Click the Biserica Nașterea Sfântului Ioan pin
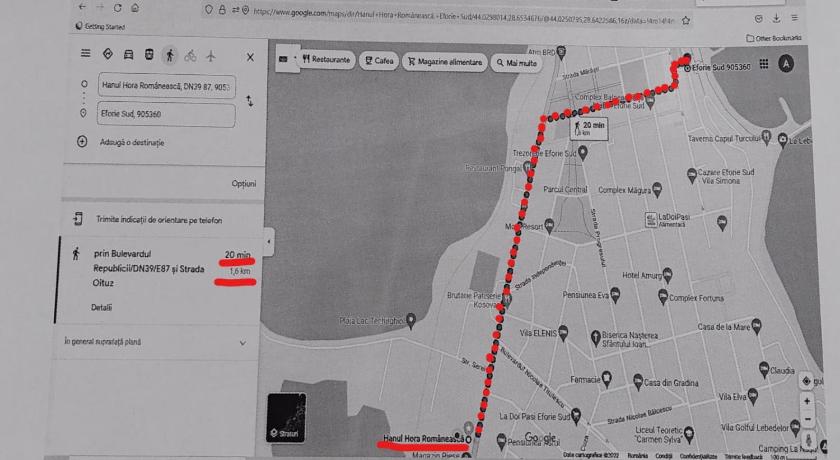The width and height of the screenshot is (840, 460). (x=595, y=338)
